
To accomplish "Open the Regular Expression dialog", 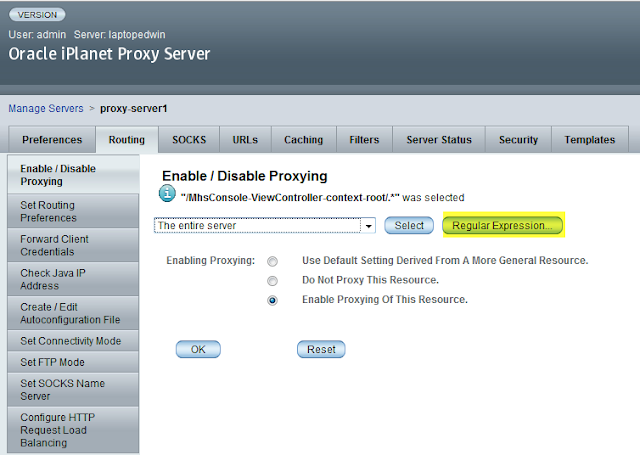I will click(x=502, y=226).
